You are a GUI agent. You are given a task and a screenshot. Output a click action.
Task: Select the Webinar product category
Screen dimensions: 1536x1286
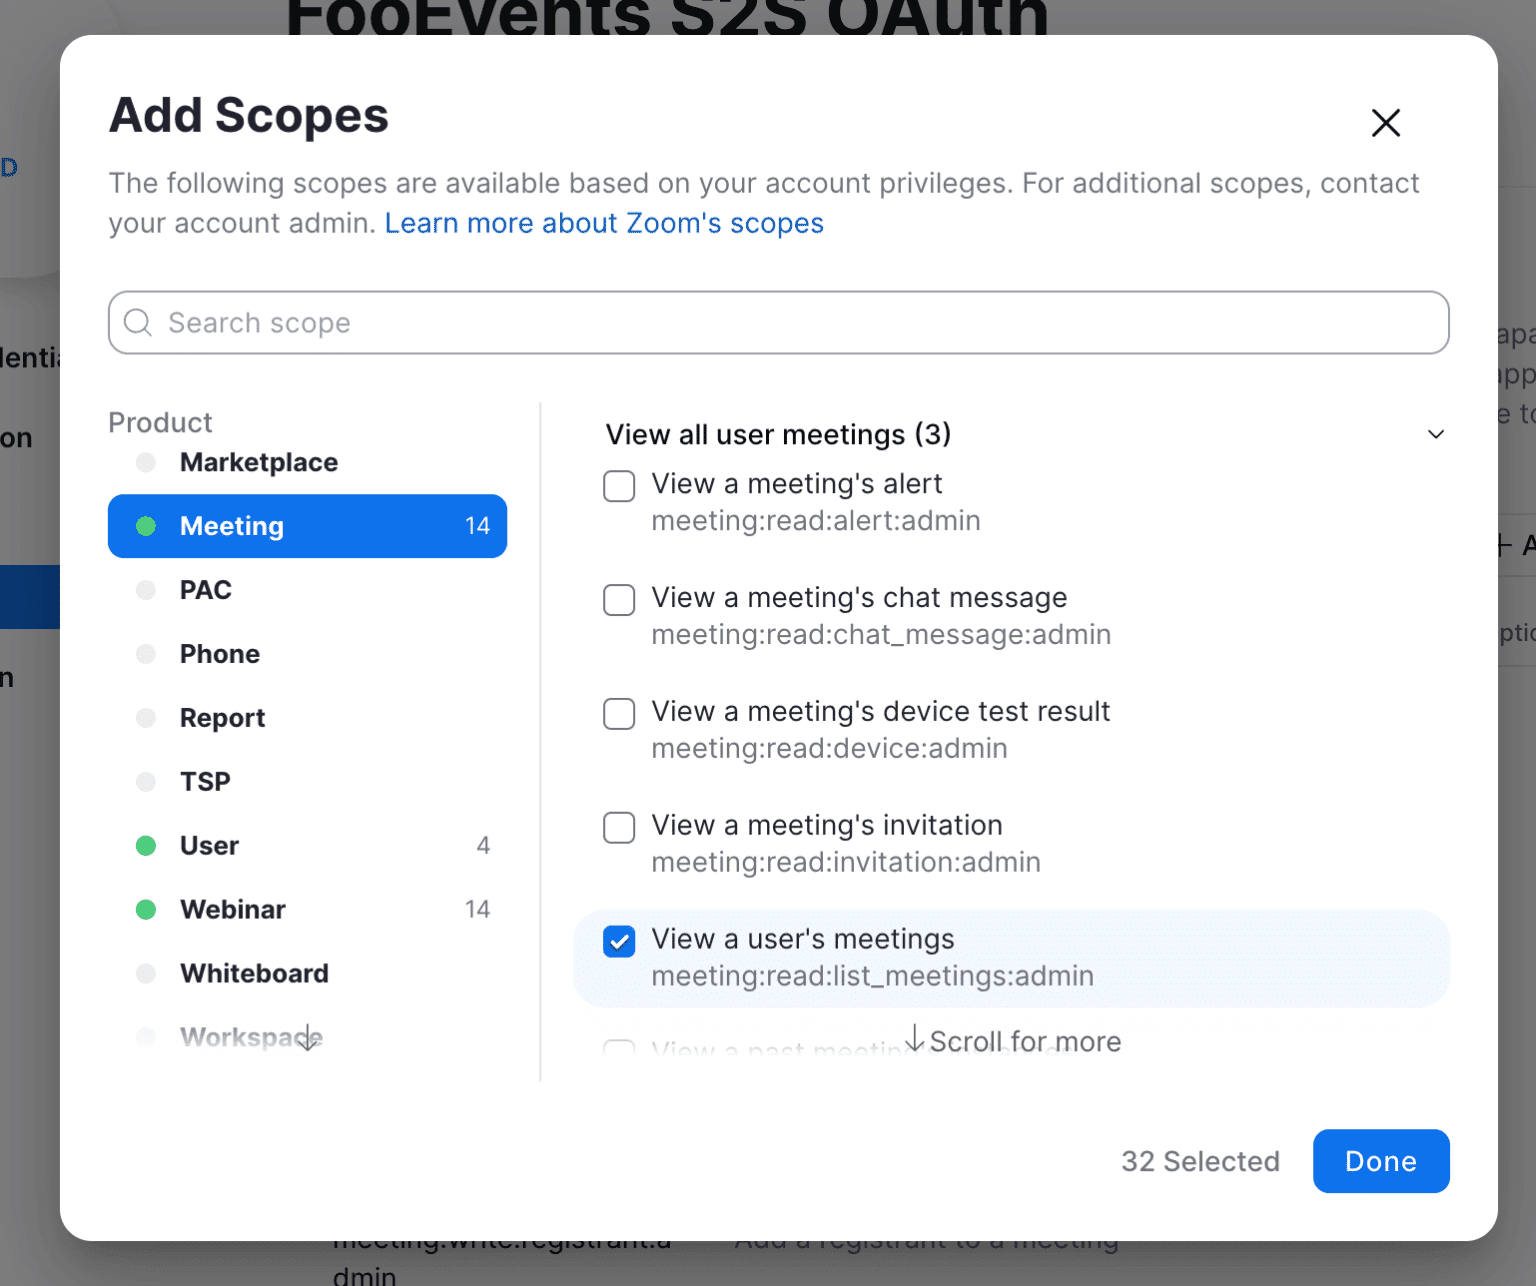click(x=232, y=909)
